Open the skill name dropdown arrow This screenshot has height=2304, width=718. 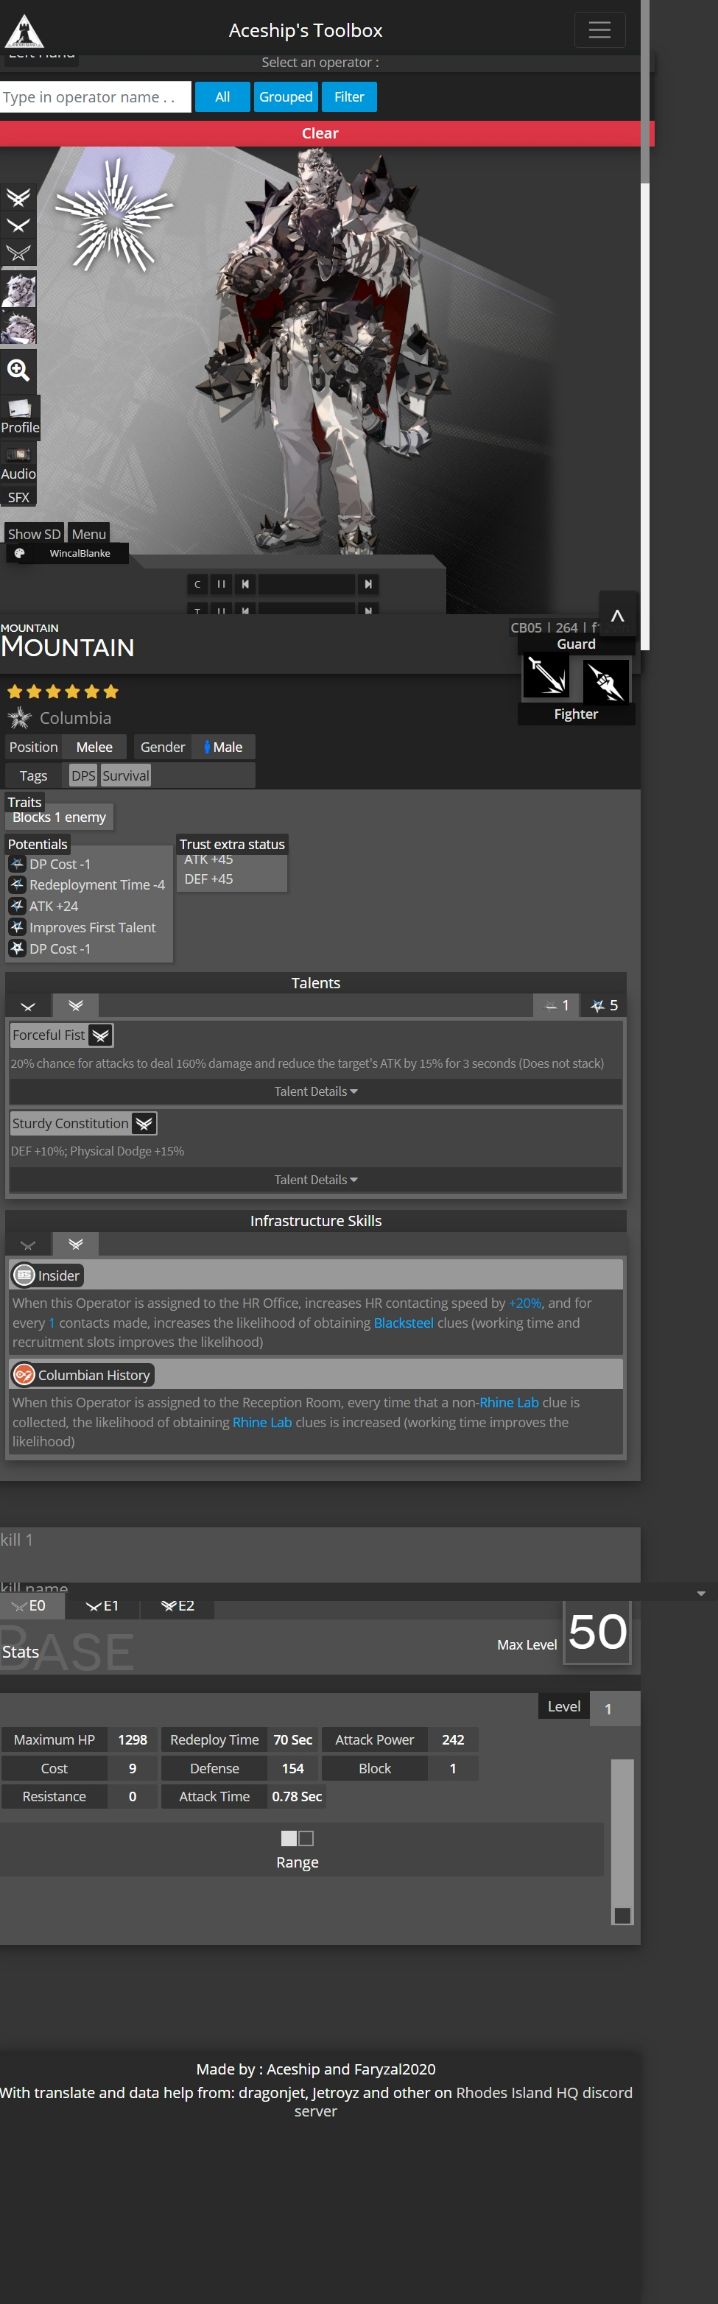701,1594
